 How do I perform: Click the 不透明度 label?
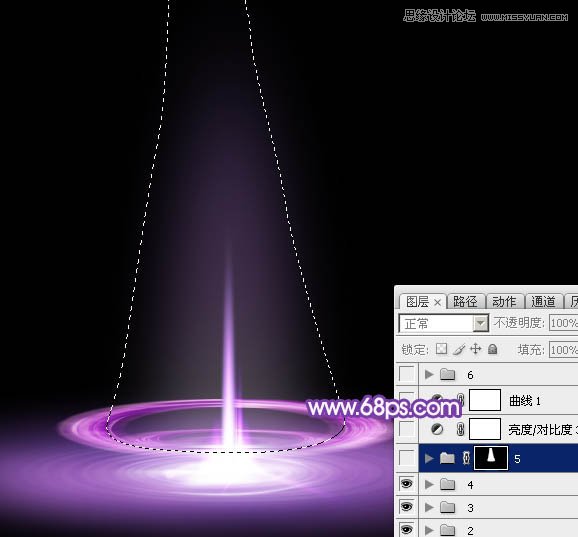(519, 323)
